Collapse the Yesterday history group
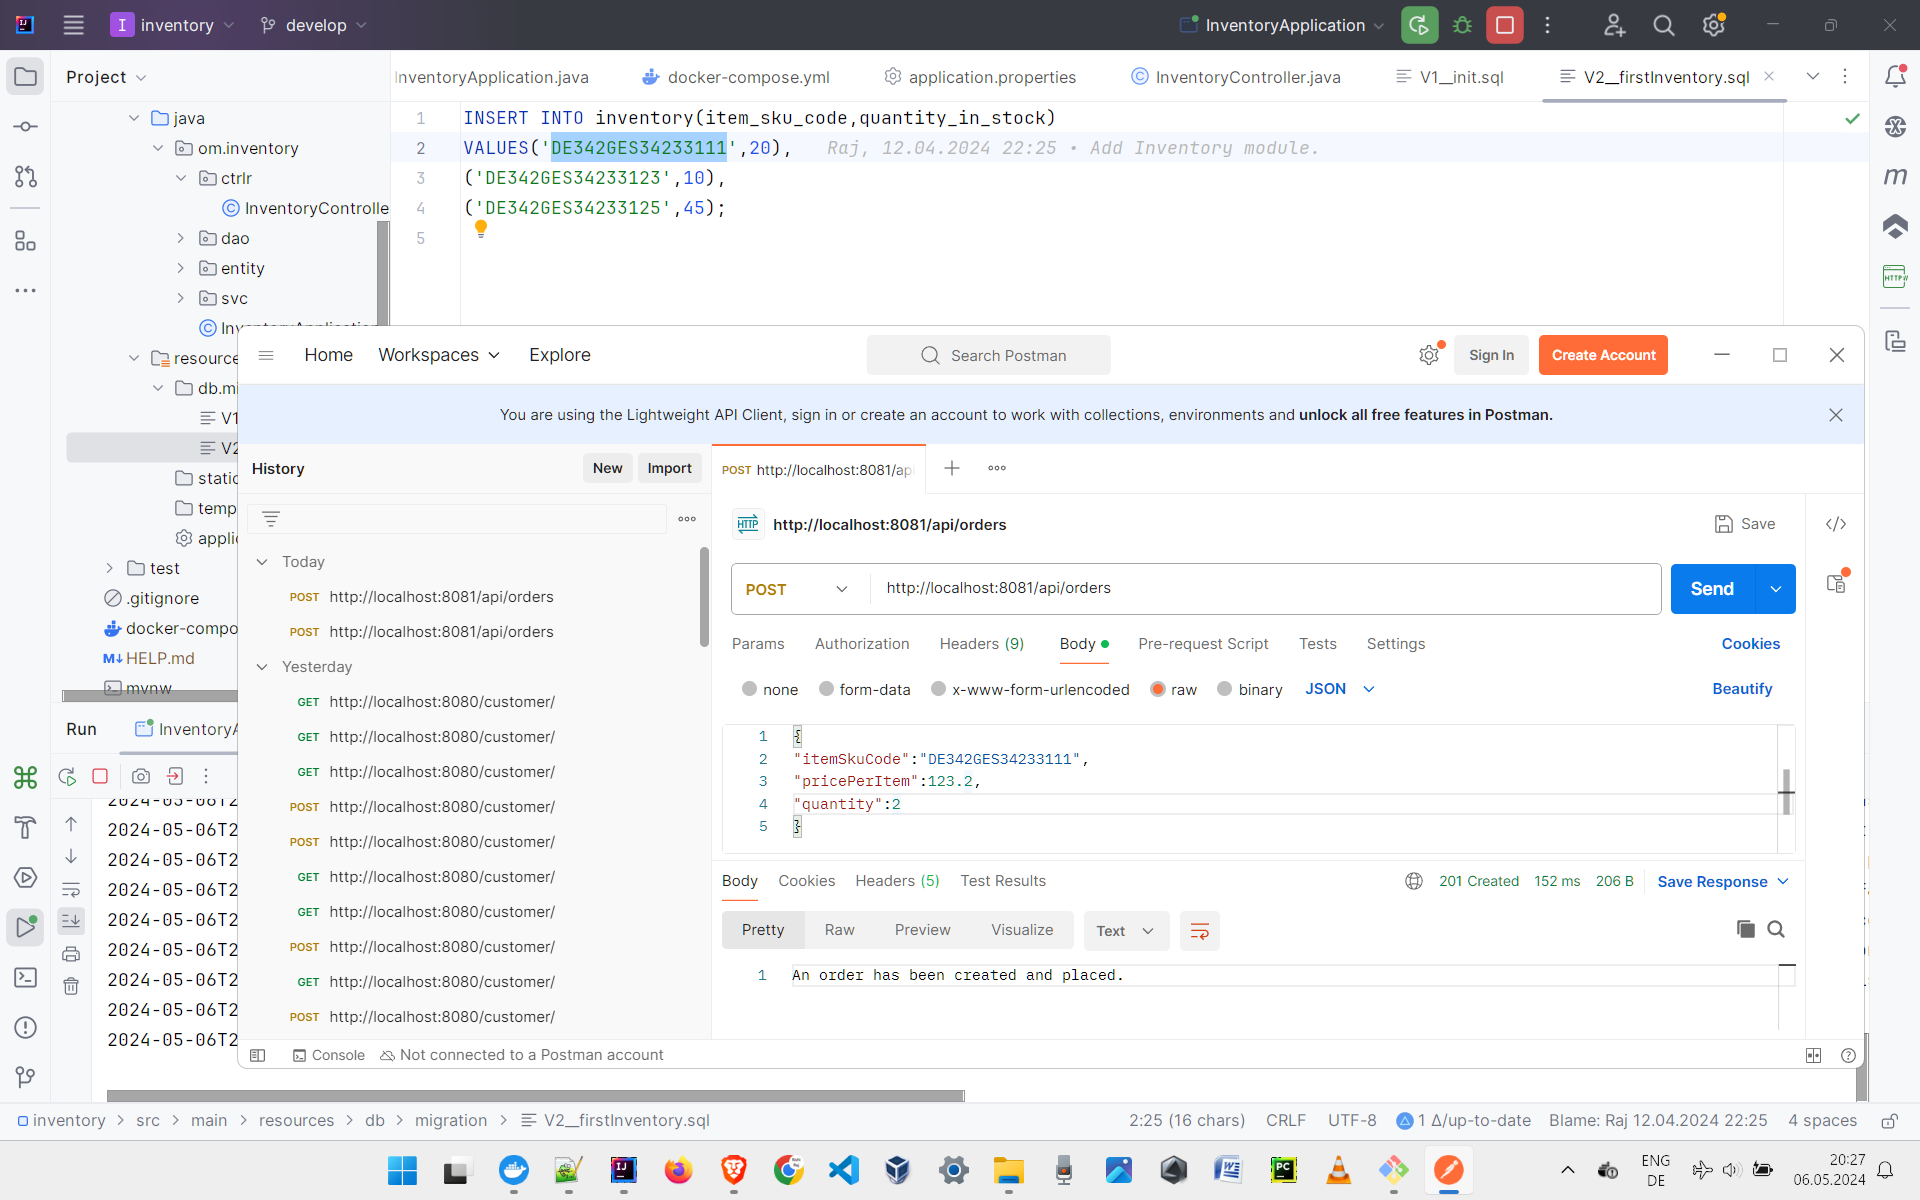 point(262,667)
